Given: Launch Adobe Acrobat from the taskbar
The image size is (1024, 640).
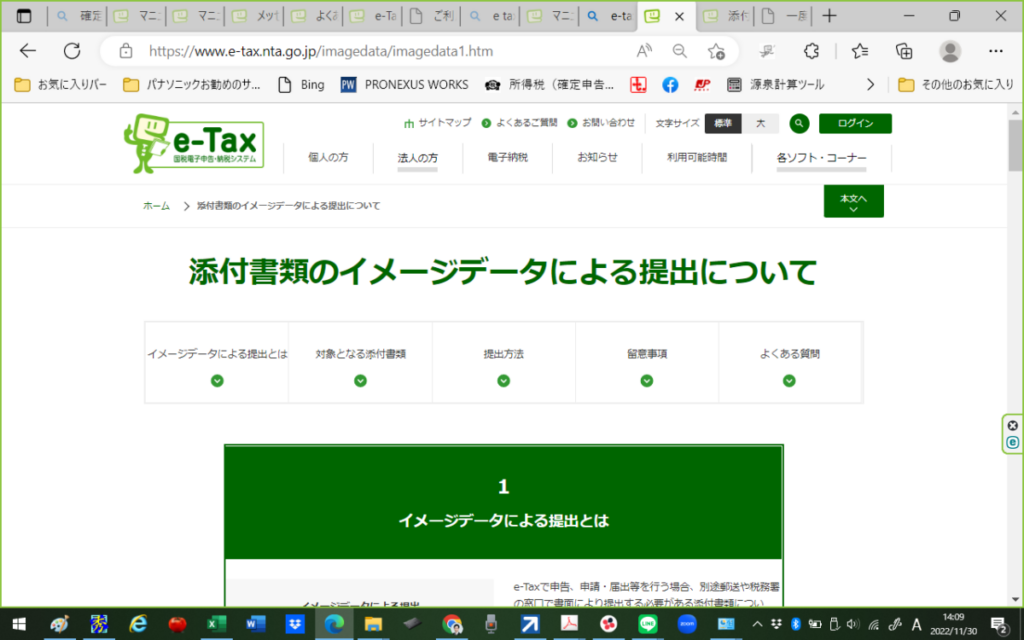Looking at the screenshot, I should (x=568, y=624).
